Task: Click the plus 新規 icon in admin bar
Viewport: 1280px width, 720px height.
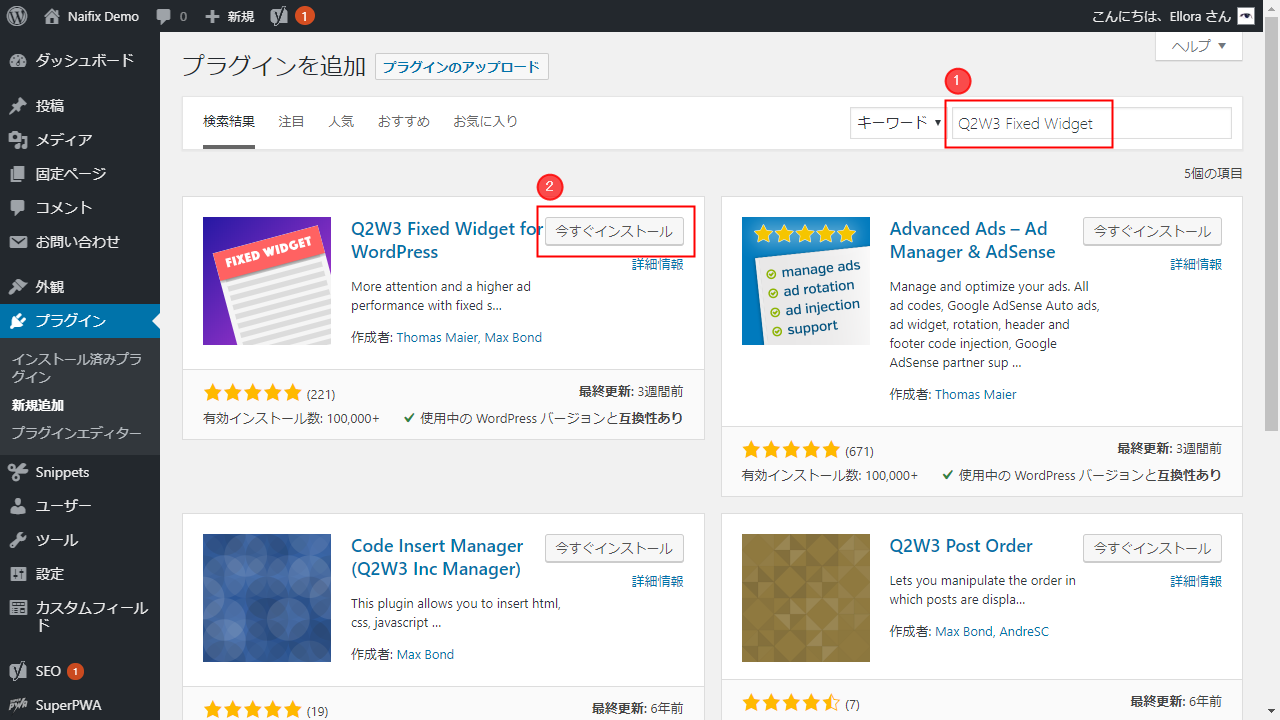Action: (212, 16)
